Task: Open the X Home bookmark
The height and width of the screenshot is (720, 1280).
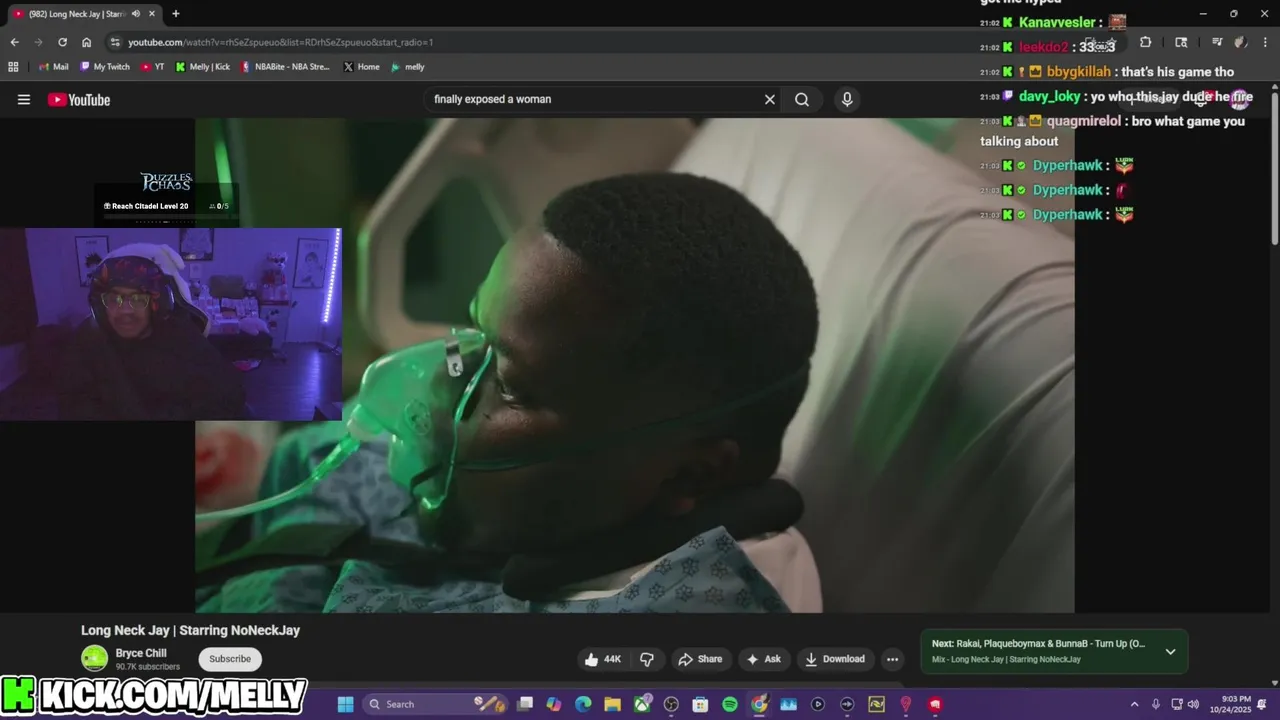Action: (361, 67)
